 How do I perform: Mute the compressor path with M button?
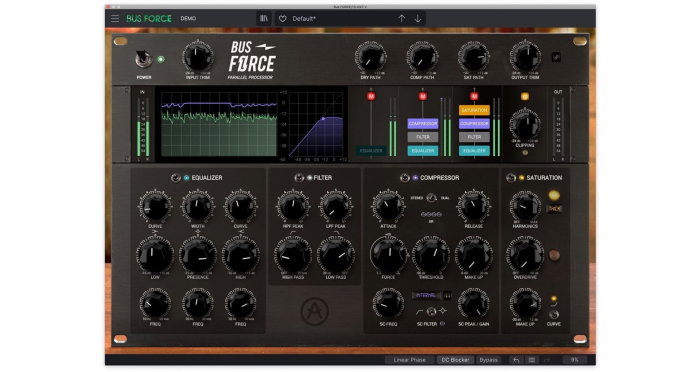click(423, 96)
